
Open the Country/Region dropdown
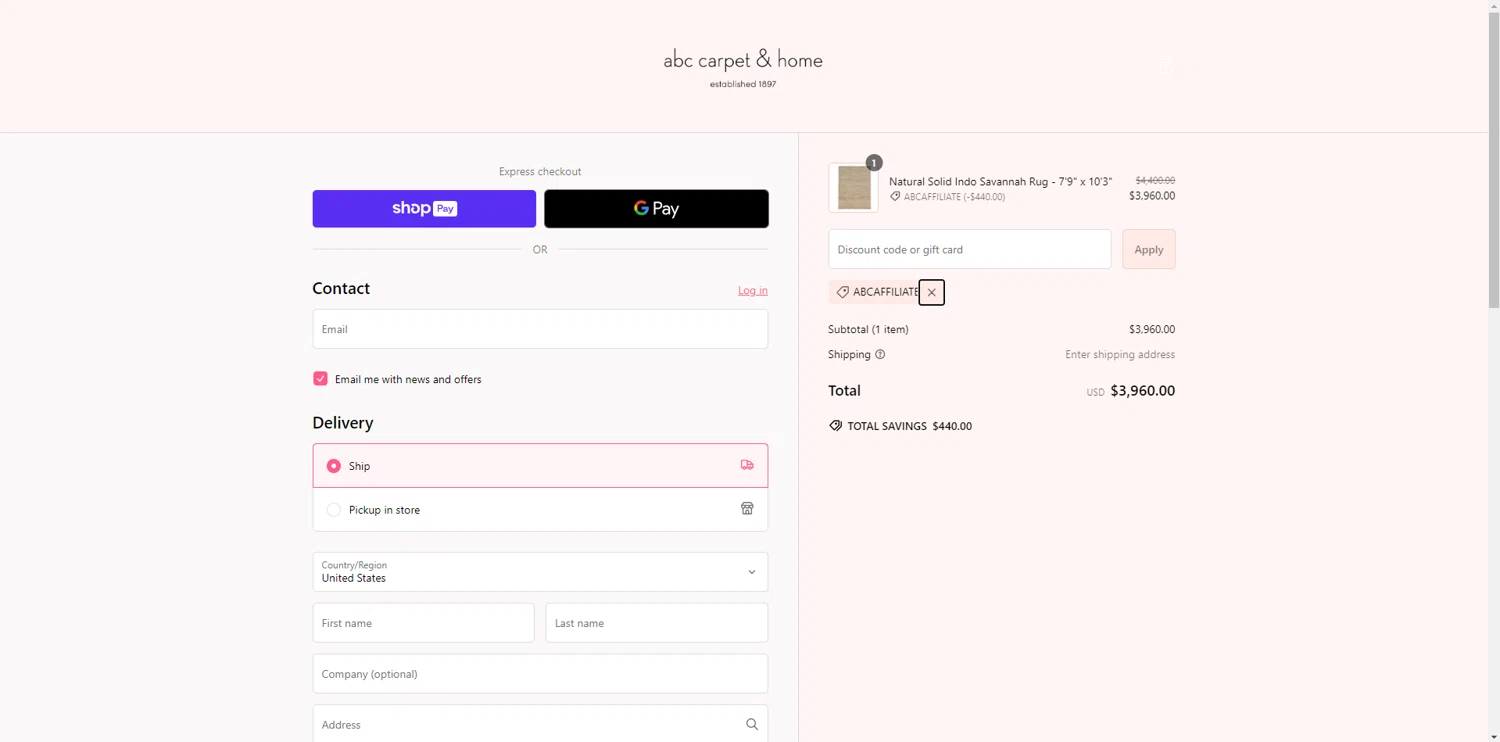pyautogui.click(x=540, y=572)
